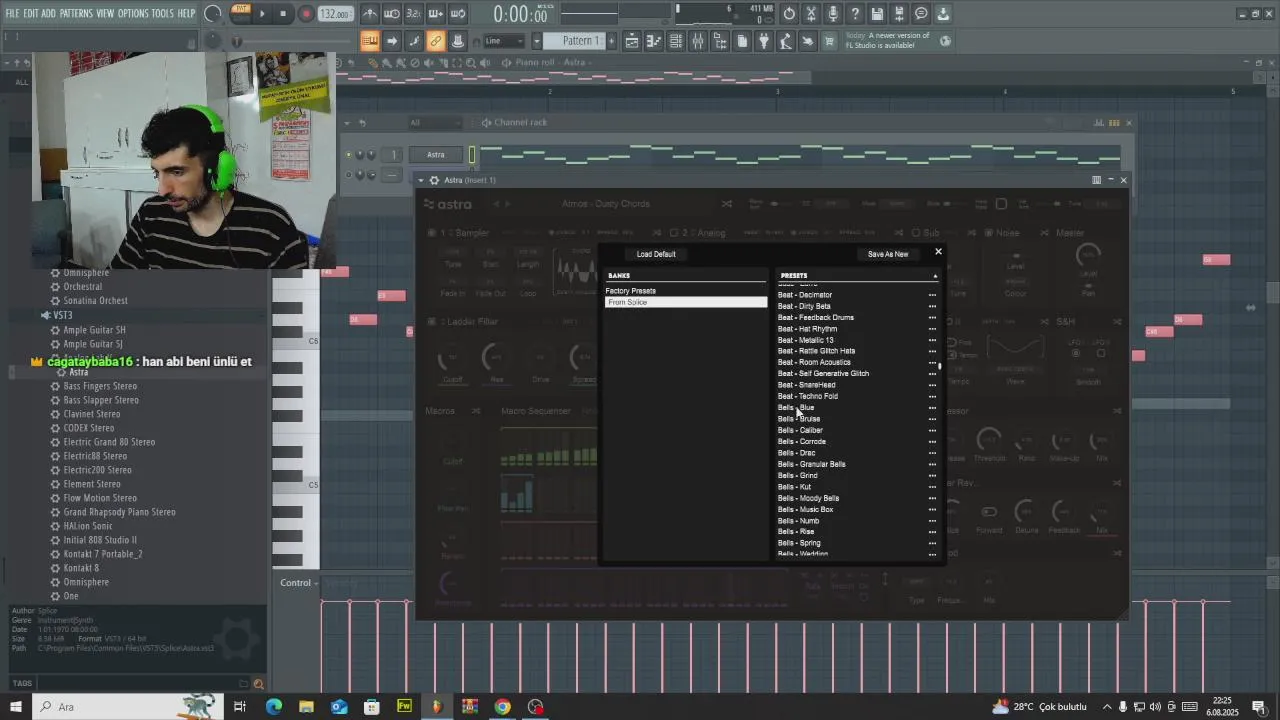Open the Line snap dropdown
The height and width of the screenshot is (720, 1280).
coord(504,41)
